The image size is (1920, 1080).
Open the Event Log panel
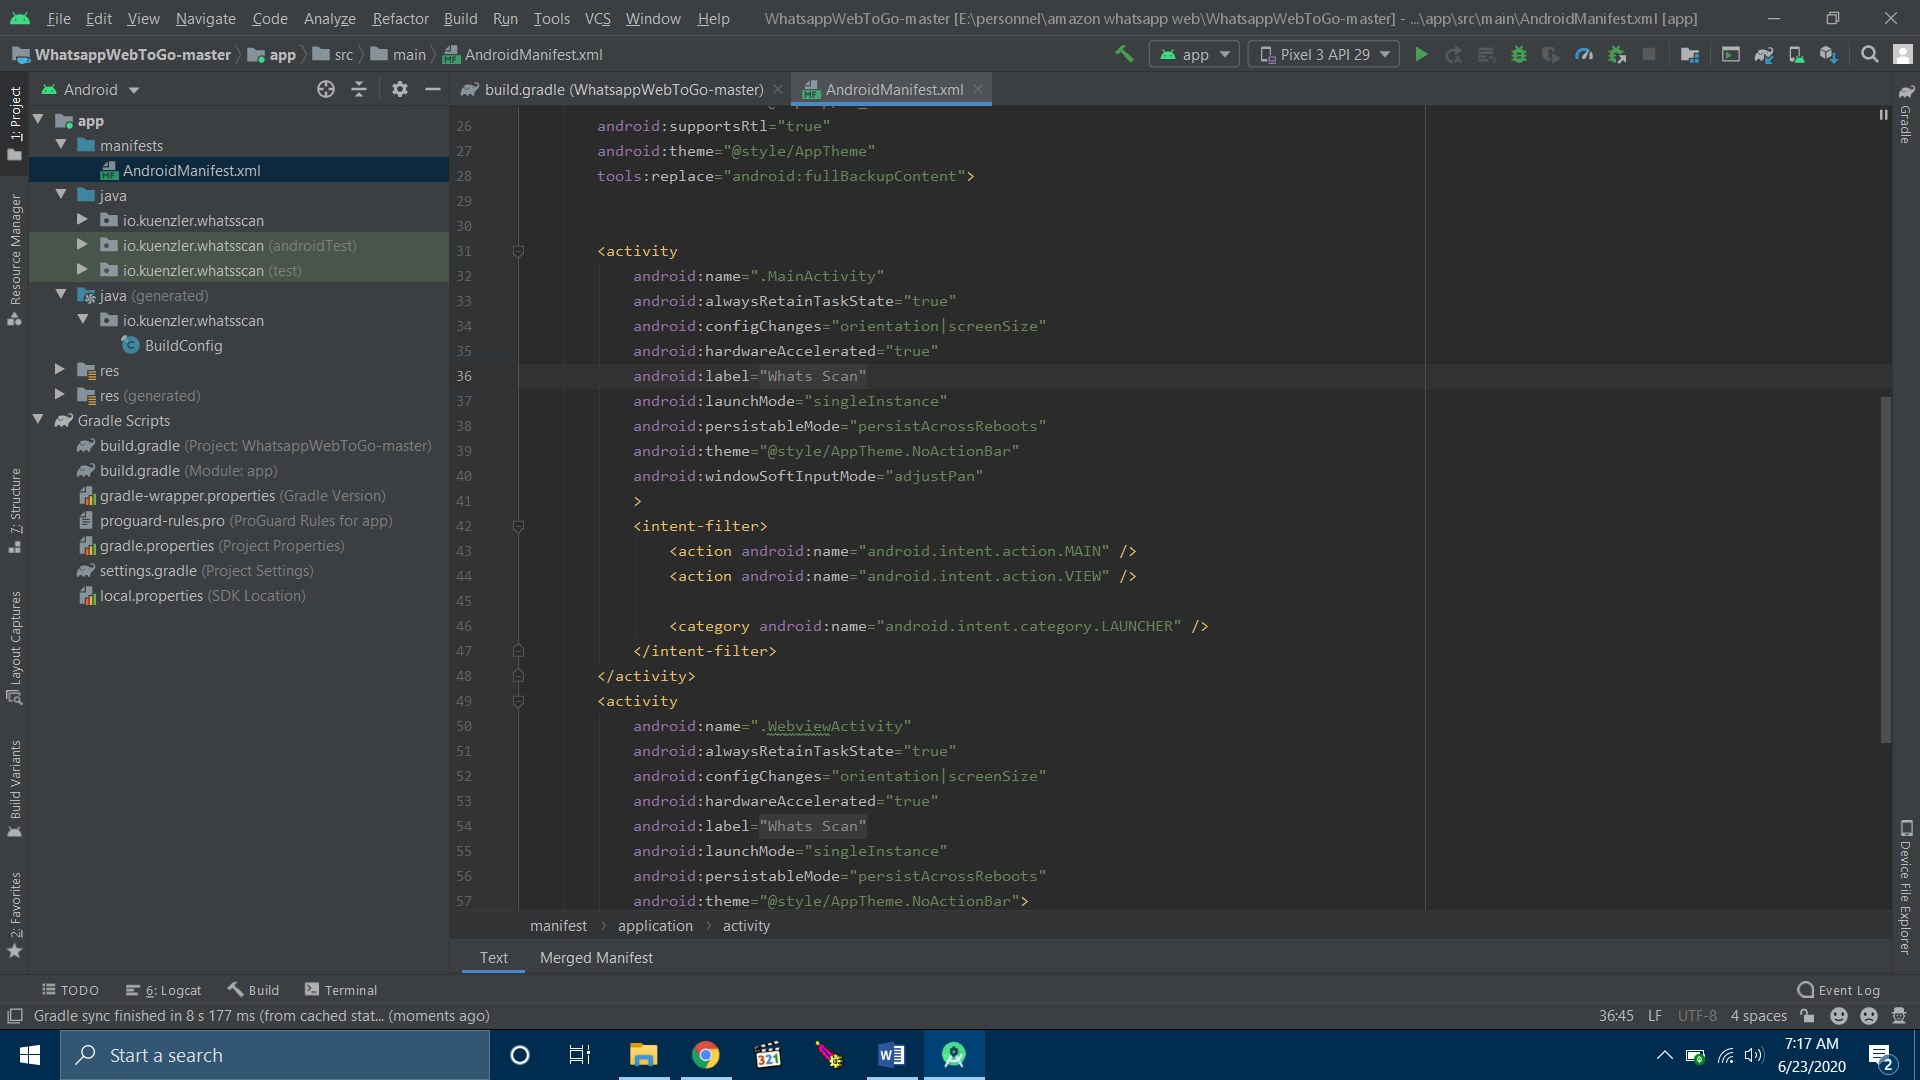click(1838, 990)
